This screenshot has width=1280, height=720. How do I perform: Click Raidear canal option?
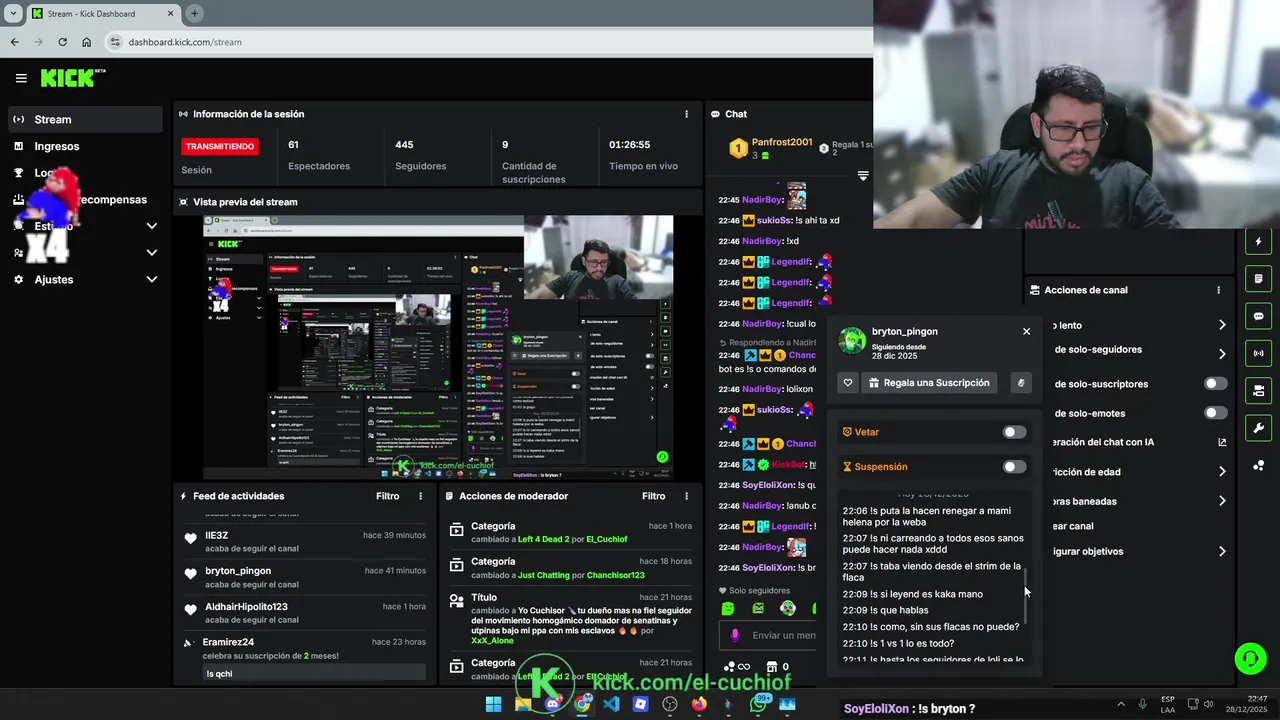(x=1073, y=526)
